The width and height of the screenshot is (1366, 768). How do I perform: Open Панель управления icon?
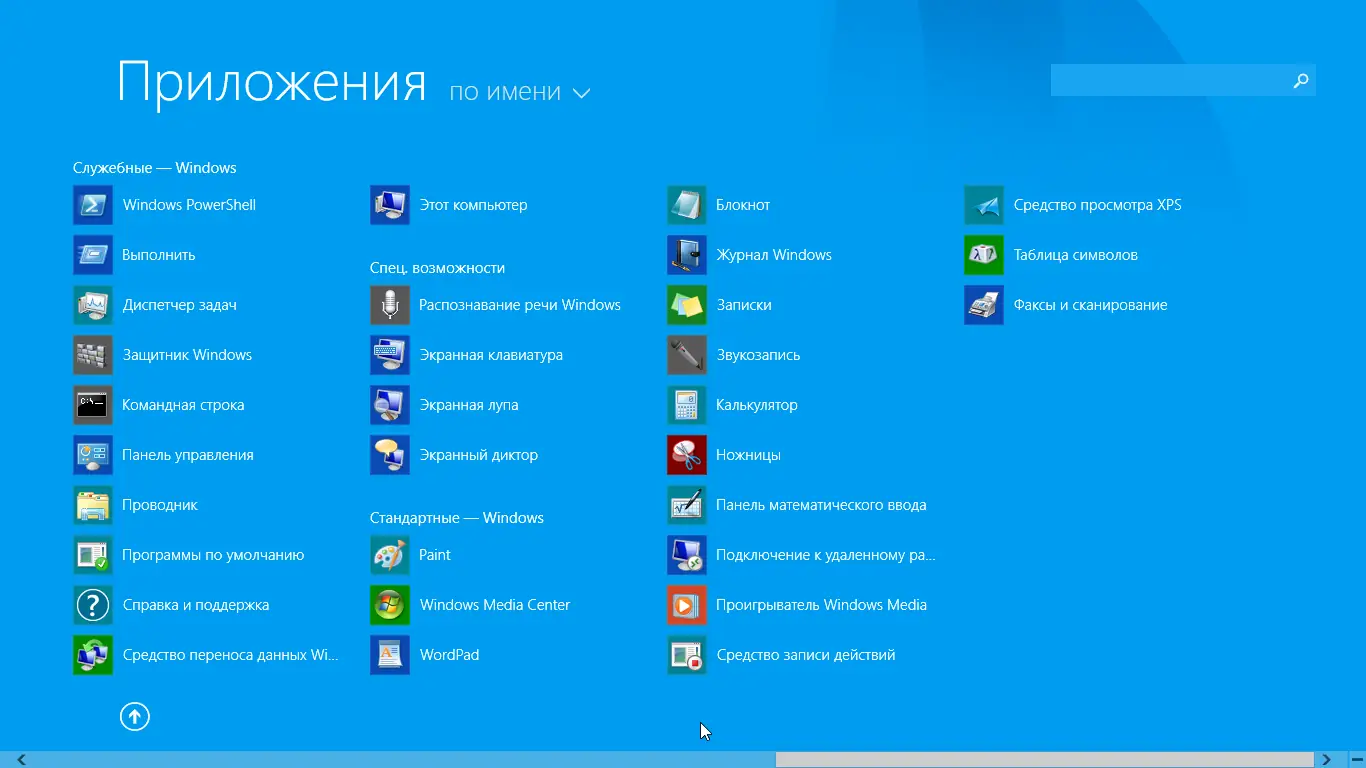point(93,455)
